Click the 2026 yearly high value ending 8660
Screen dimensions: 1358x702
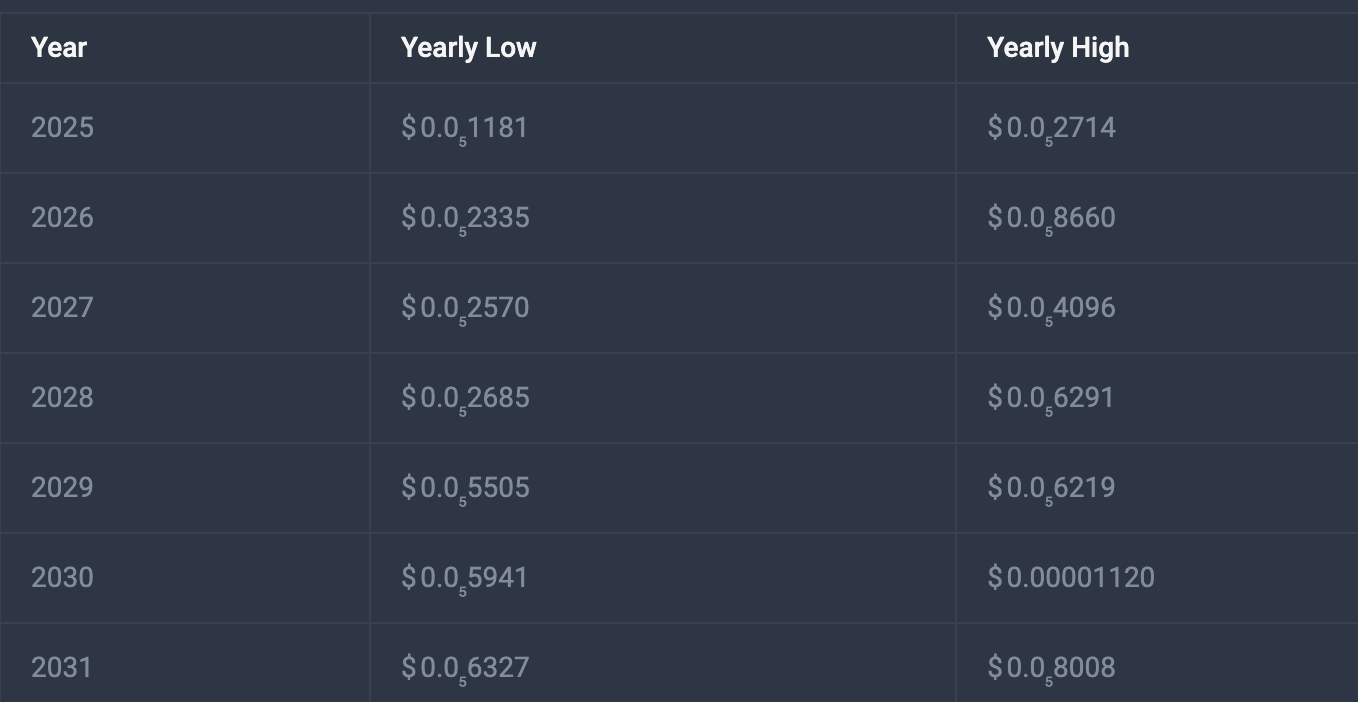click(1051, 219)
